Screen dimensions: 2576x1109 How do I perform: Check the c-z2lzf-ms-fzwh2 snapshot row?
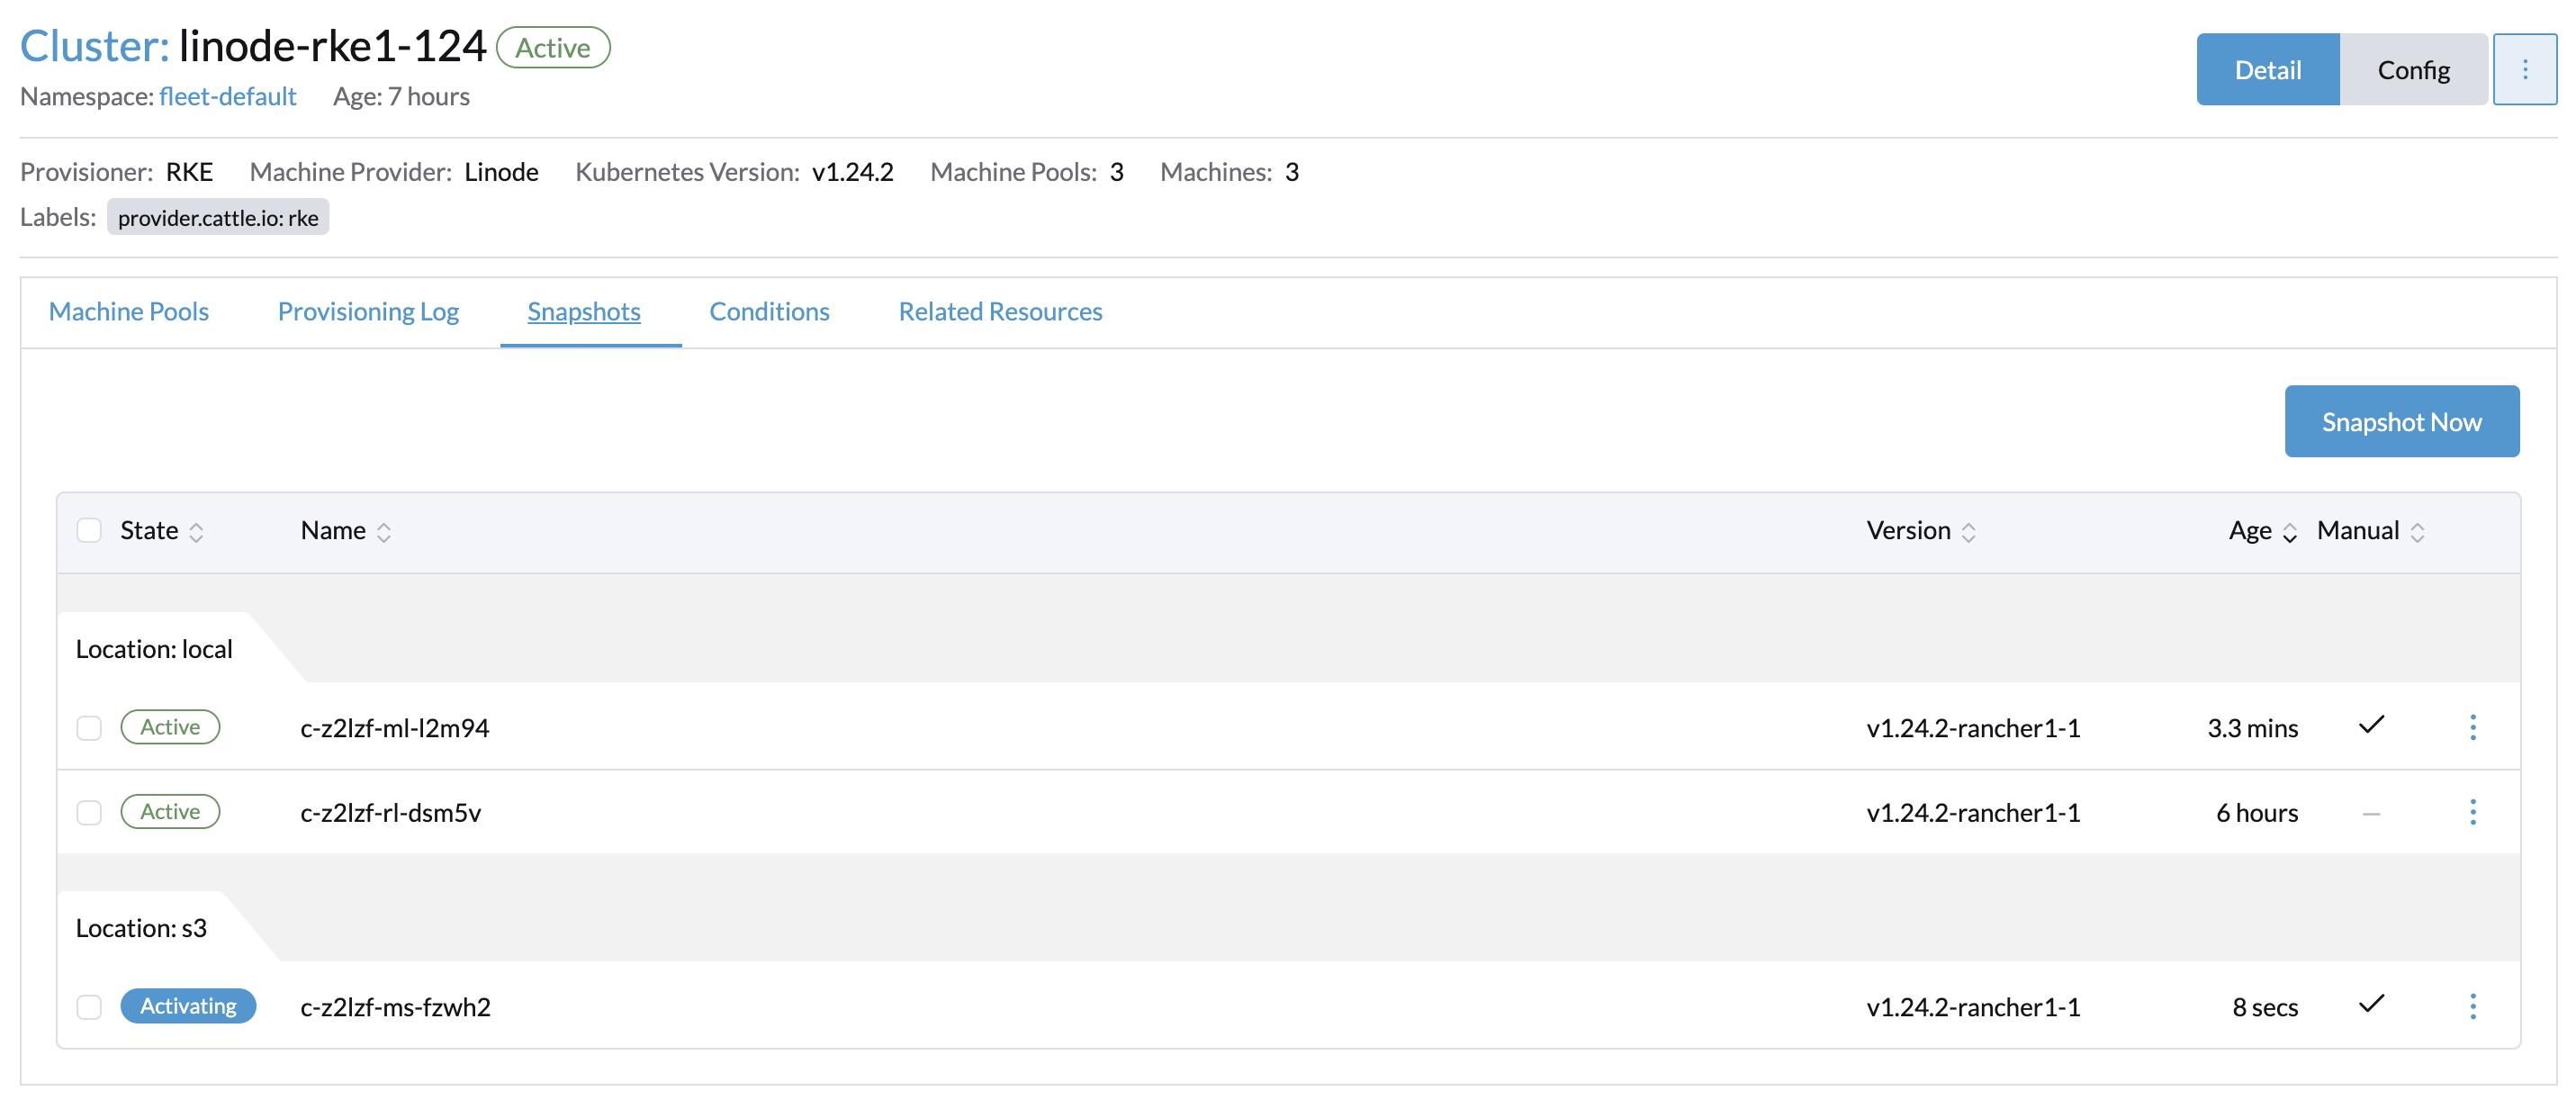tap(89, 1006)
